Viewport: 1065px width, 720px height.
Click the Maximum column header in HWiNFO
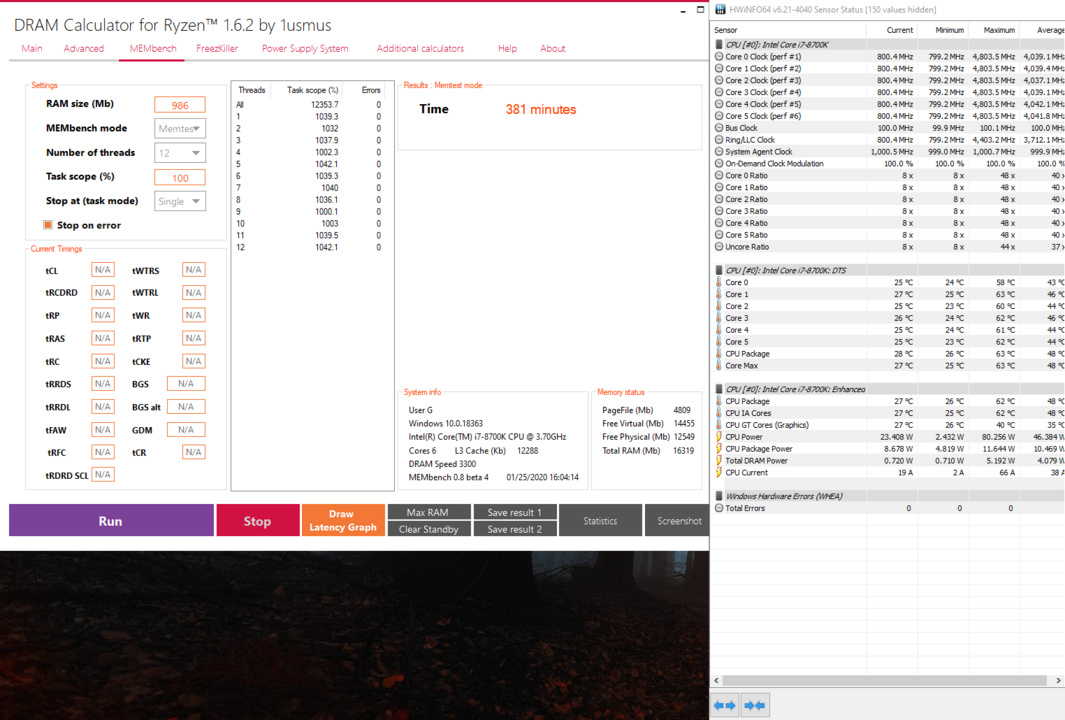pos(994,30)
